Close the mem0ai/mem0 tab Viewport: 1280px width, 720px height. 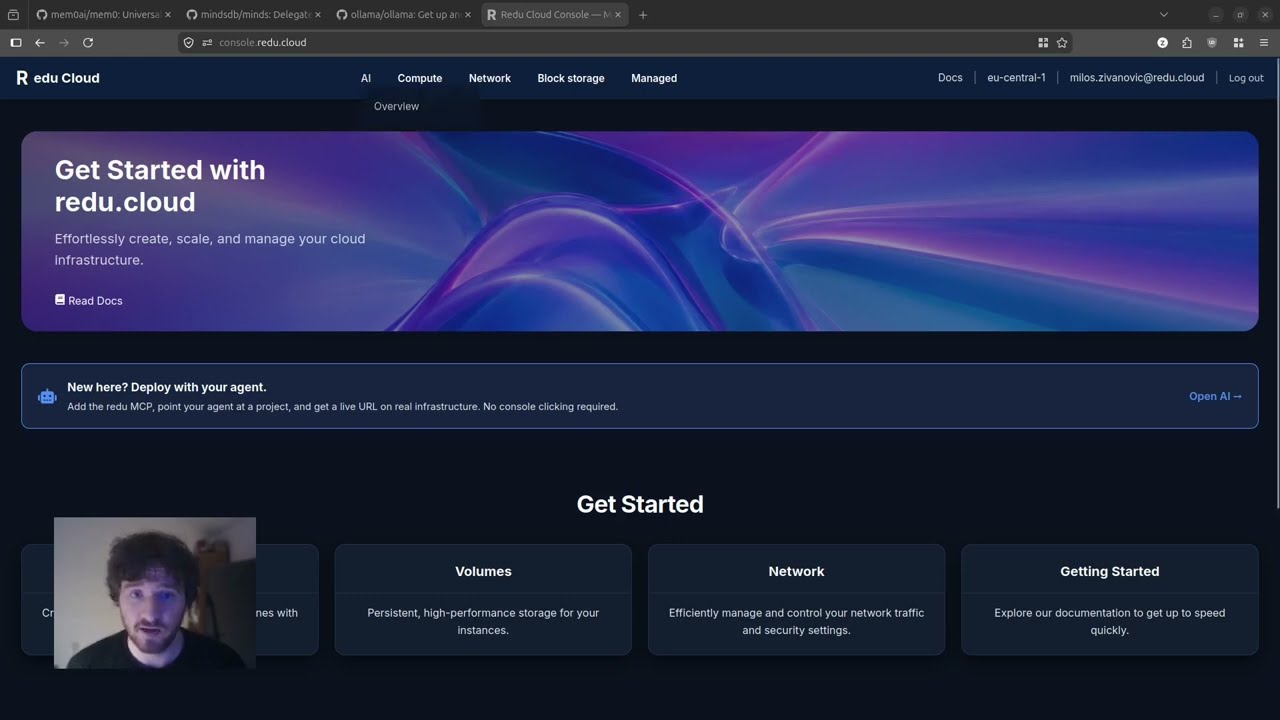point(167,15)
